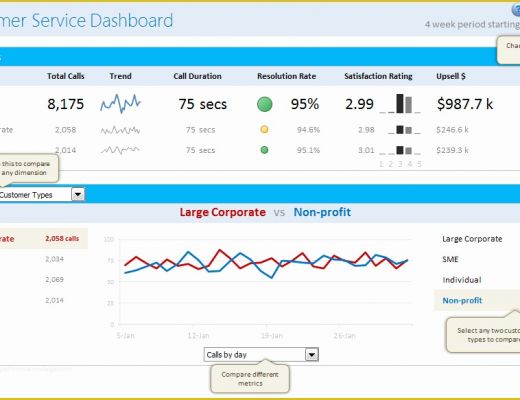Click the 2,014 value left of the chart
The height and width of the screenshot is (400, 520).
pyautogui.click(x=54, y=300)
